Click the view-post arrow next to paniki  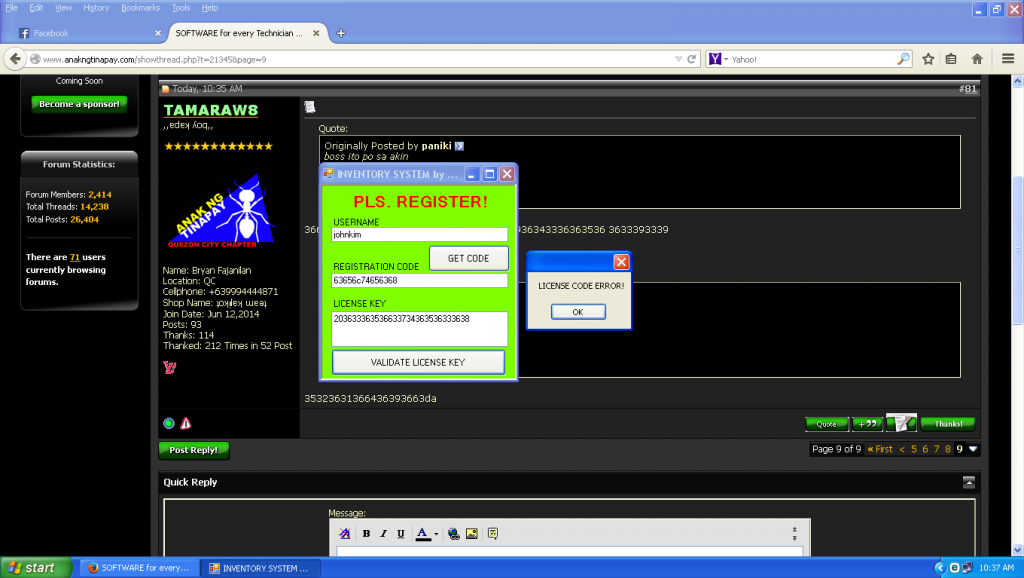(x=459, y=146)
